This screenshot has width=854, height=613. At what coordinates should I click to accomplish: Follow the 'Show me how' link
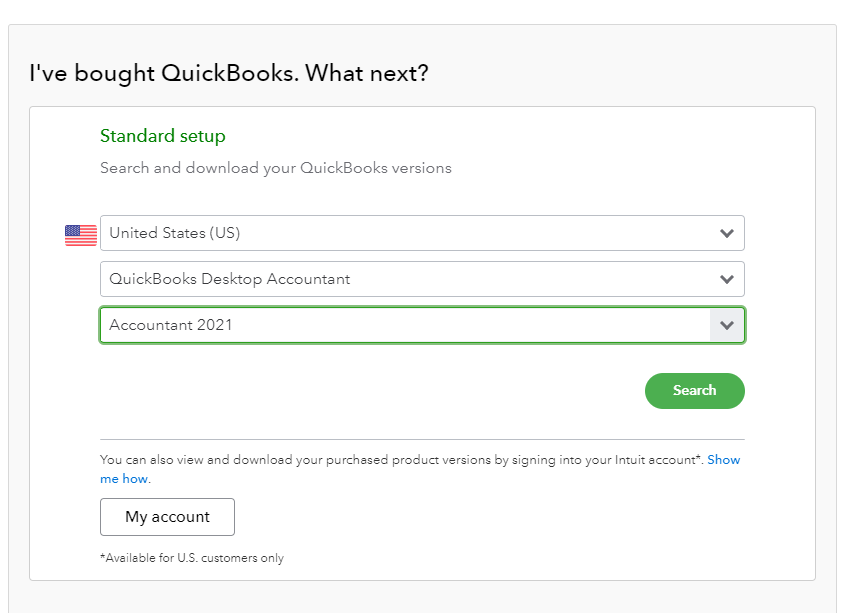[x=723, y=460]
